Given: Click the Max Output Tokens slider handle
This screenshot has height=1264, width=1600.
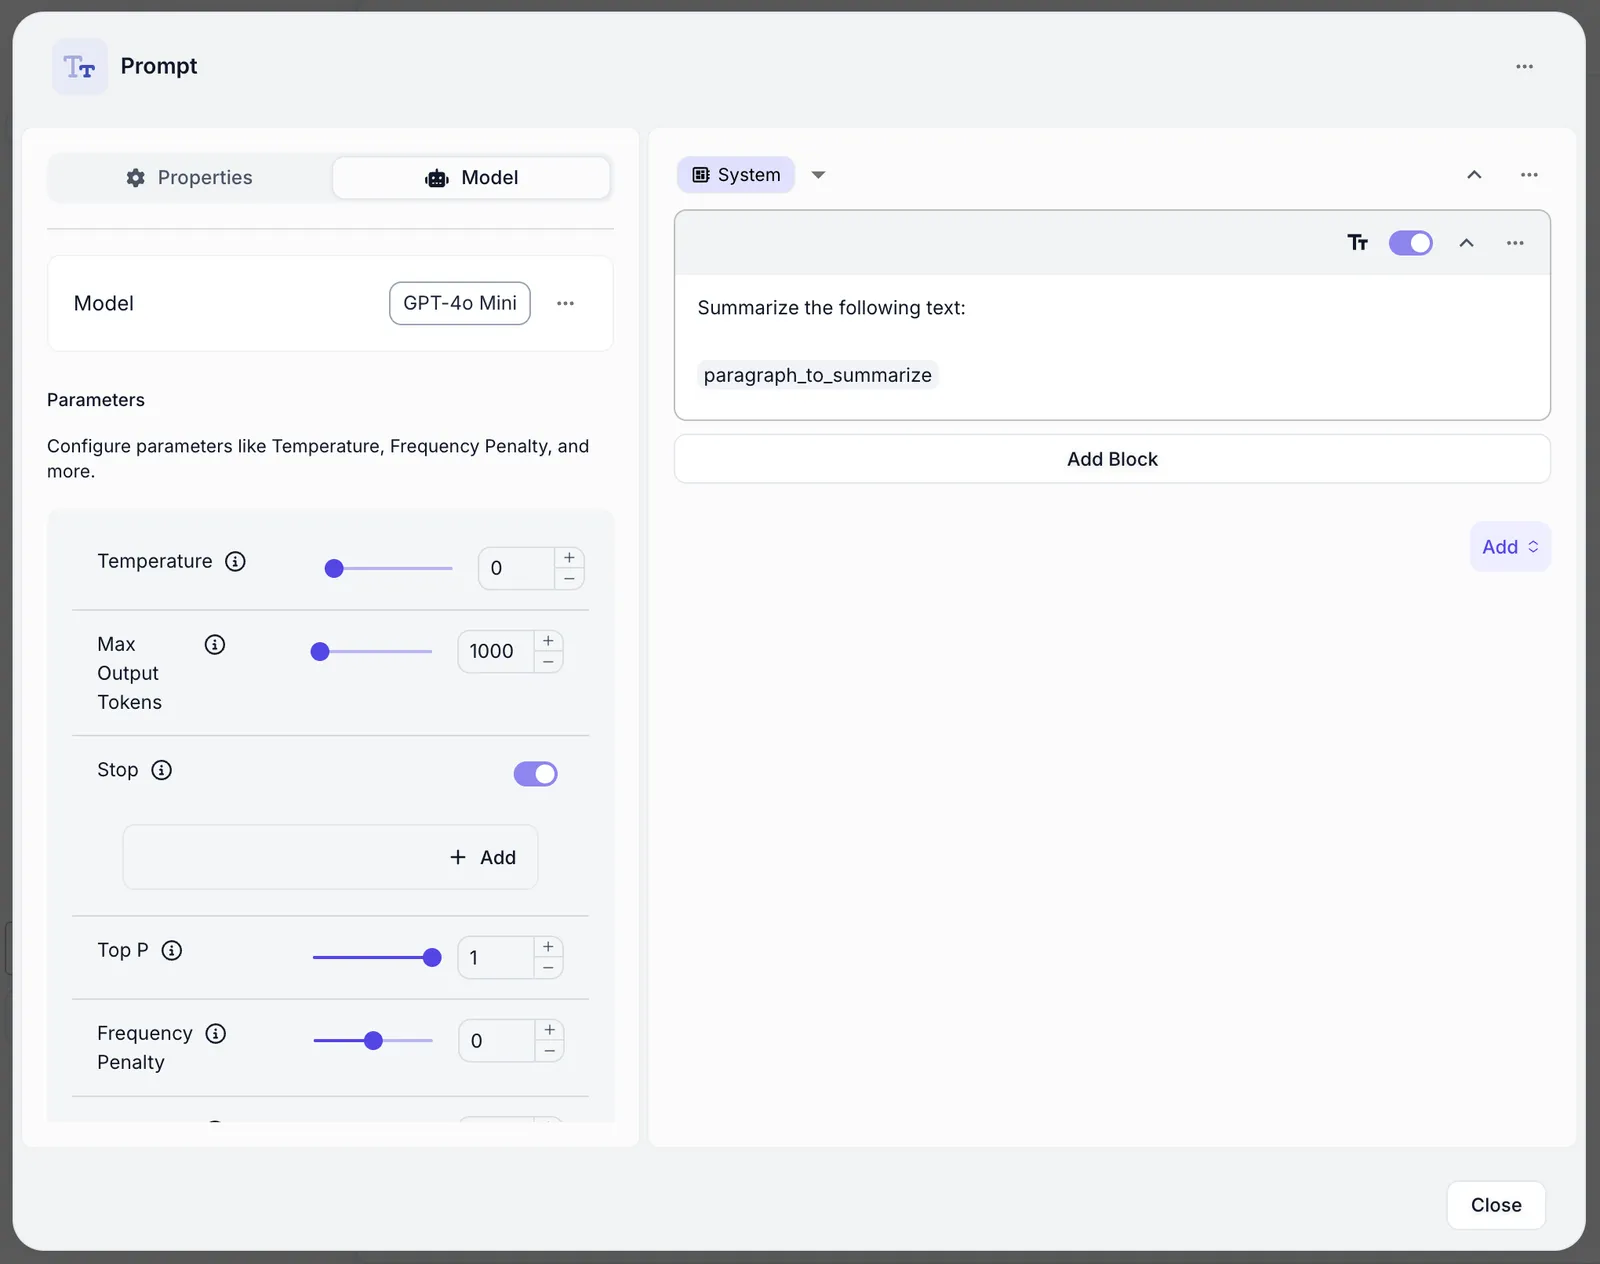Looking at the screenshot, I should pyautogui.click(x=320, y=651).
